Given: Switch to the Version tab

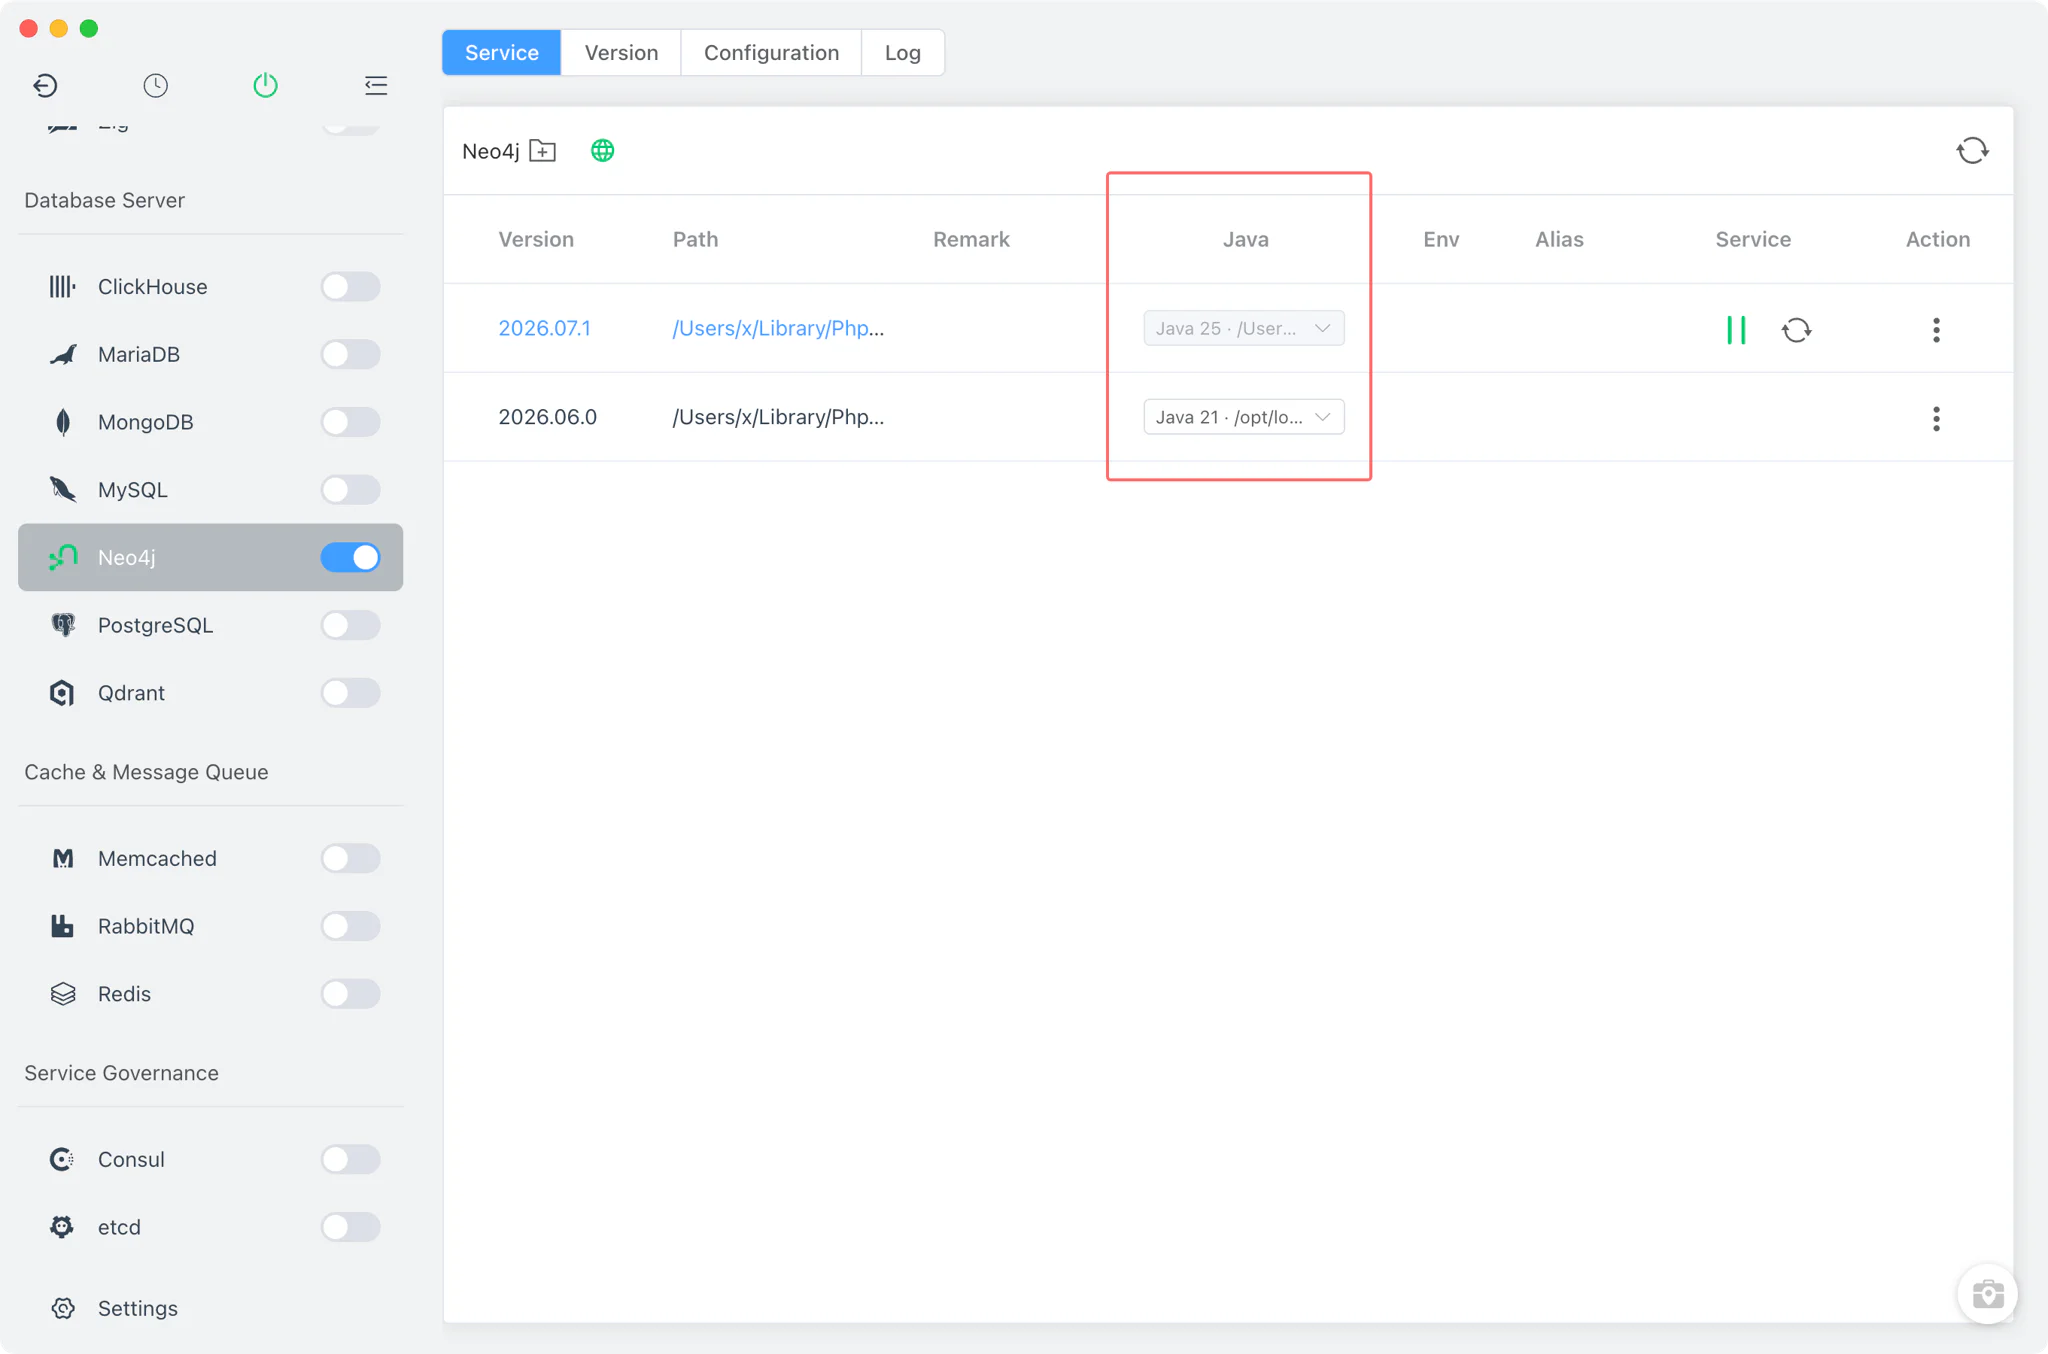Looking at the screenshot, I should (x=621, y=52).
